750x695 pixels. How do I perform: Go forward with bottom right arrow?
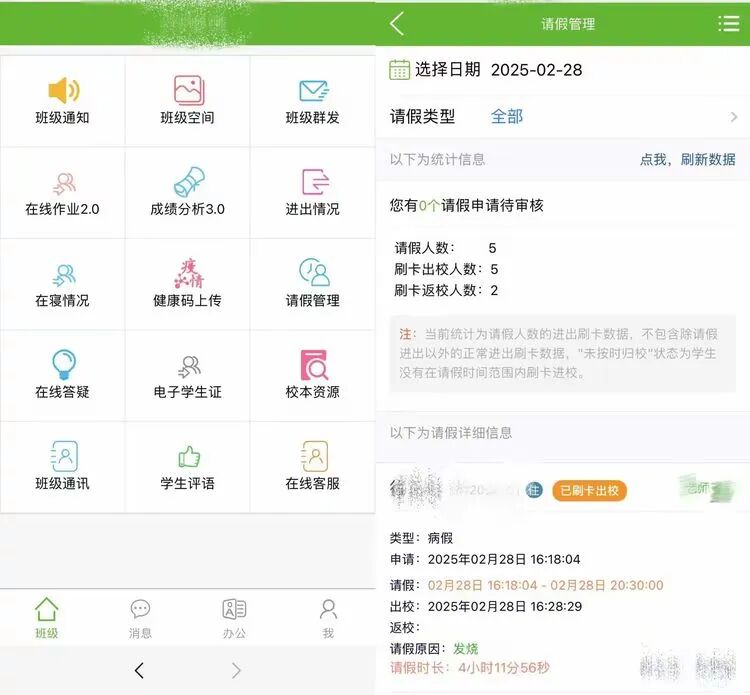click(x=236, y=671)
